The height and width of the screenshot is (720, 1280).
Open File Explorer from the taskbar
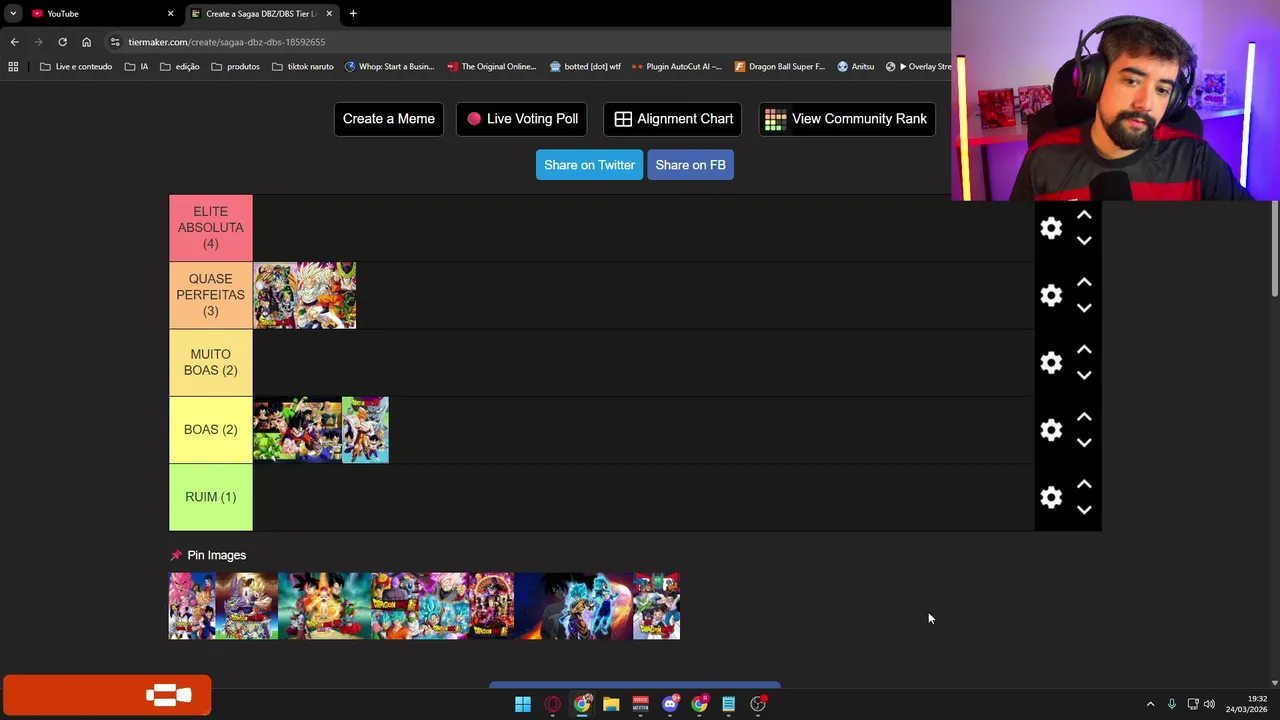coord(611,704)
